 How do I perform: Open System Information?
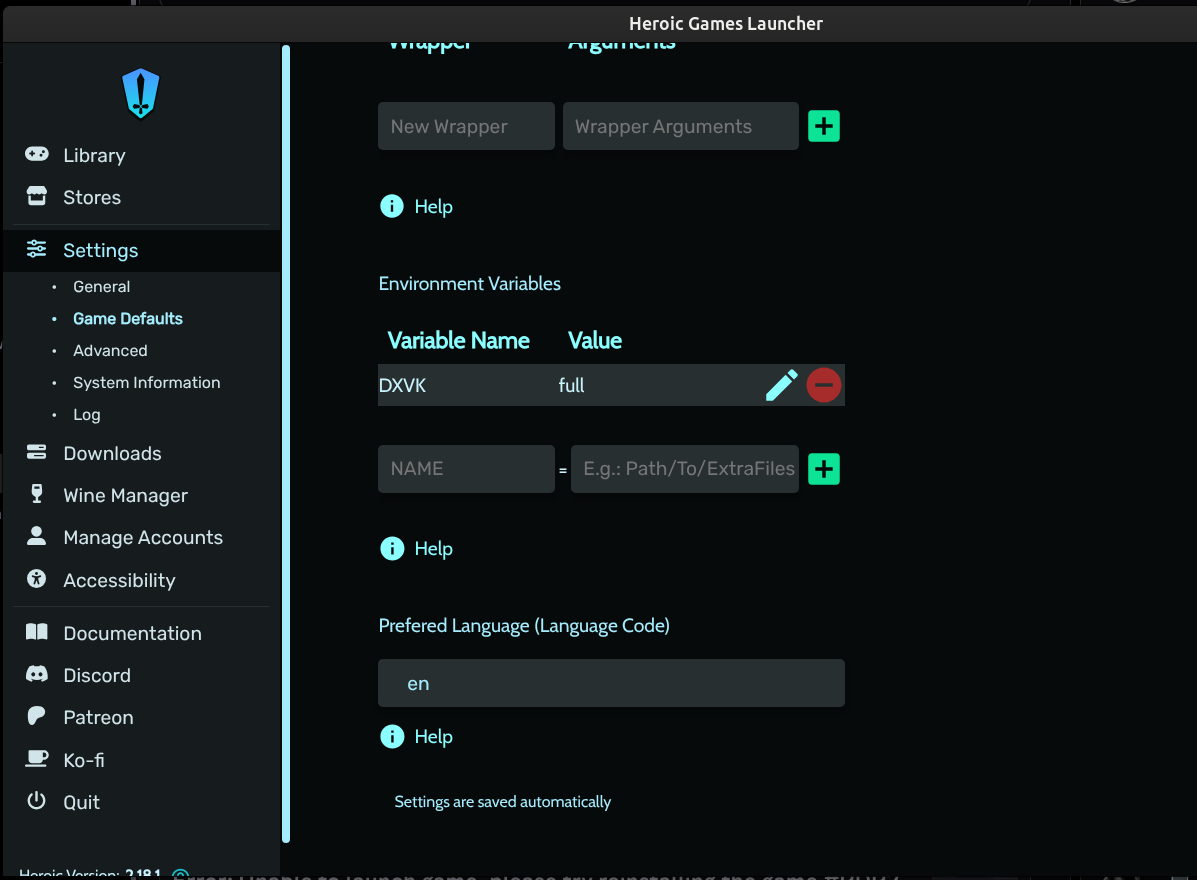(147, 382)
